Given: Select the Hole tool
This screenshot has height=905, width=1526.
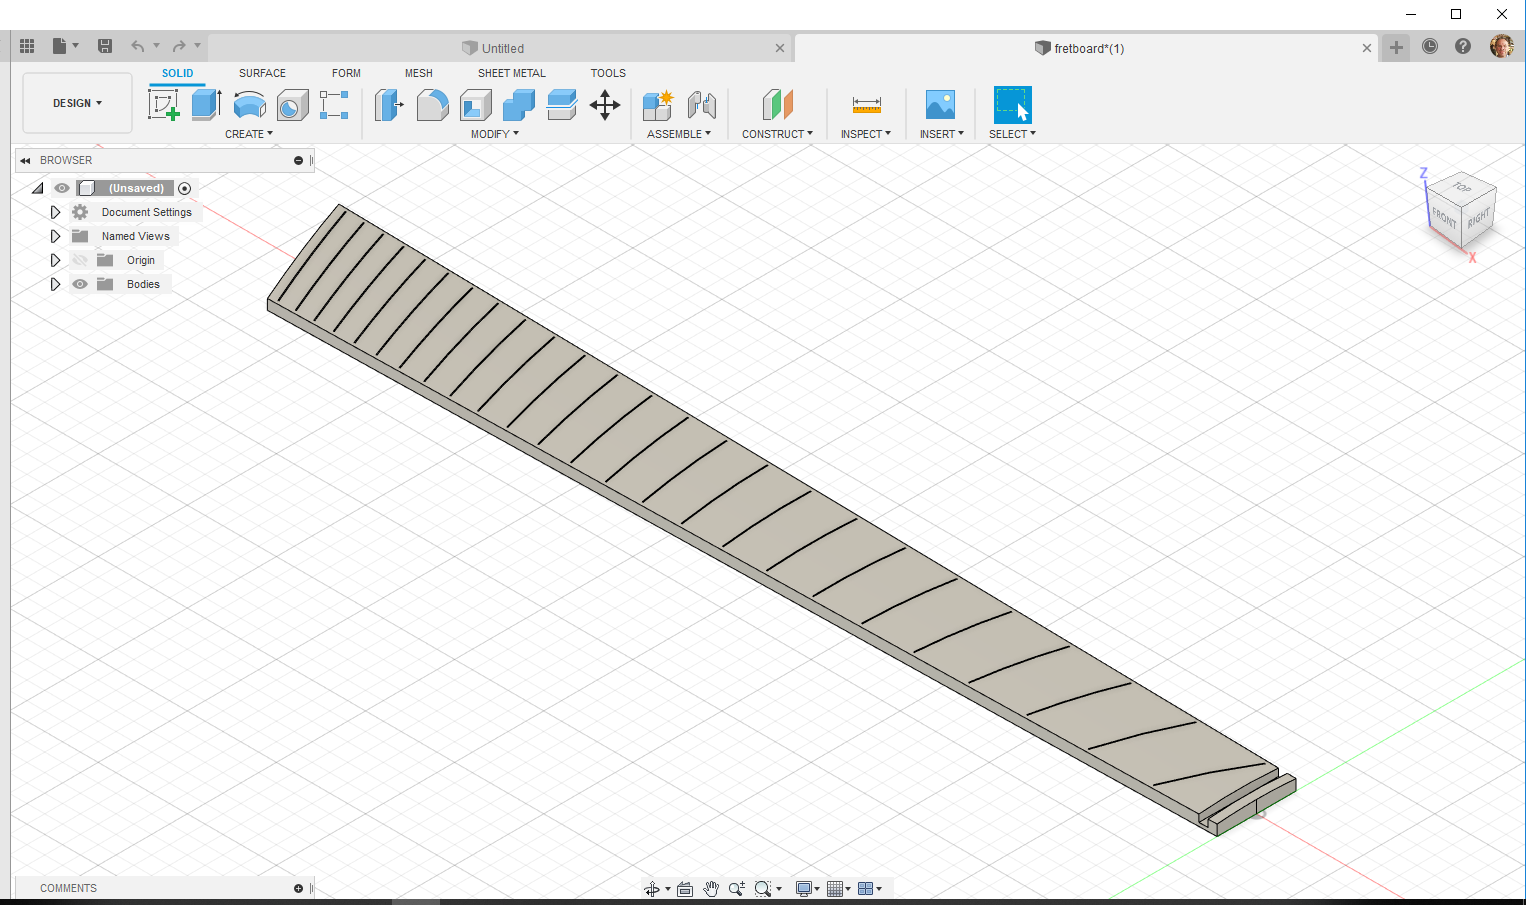Looking at the screenshot, I should pyautogui.click(x=292, y=104).
